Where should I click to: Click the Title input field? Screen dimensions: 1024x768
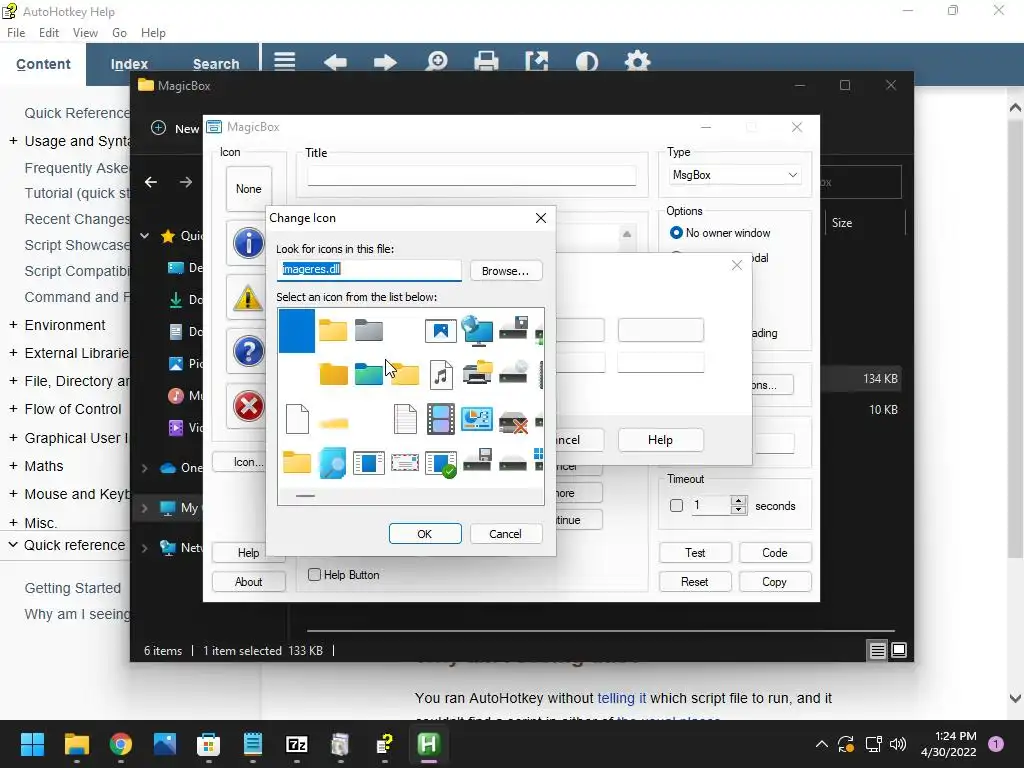[x=472, y=175]
